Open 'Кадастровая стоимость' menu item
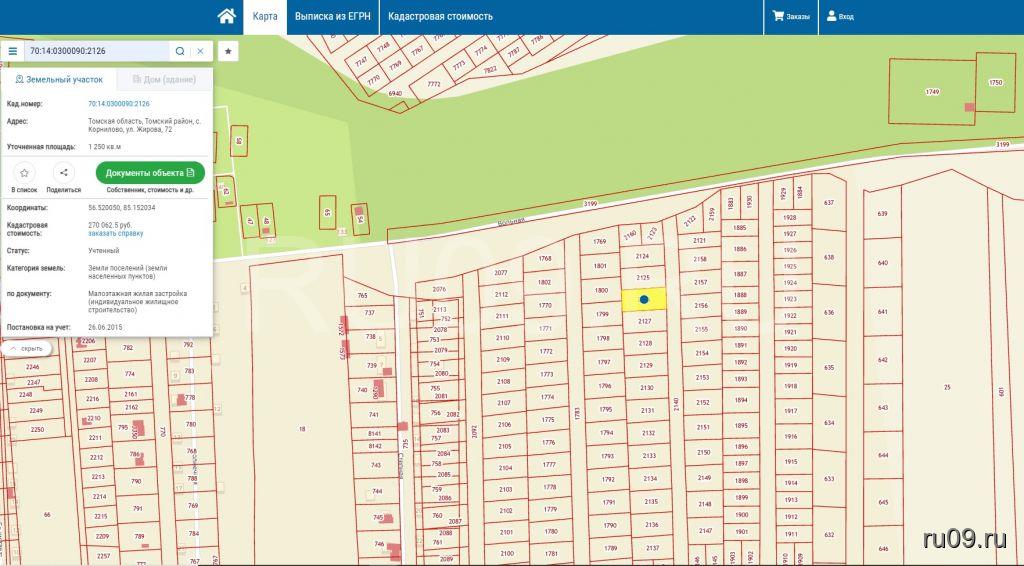The image size is (1024, 566). pyautogui.click(x=440, y=17)
